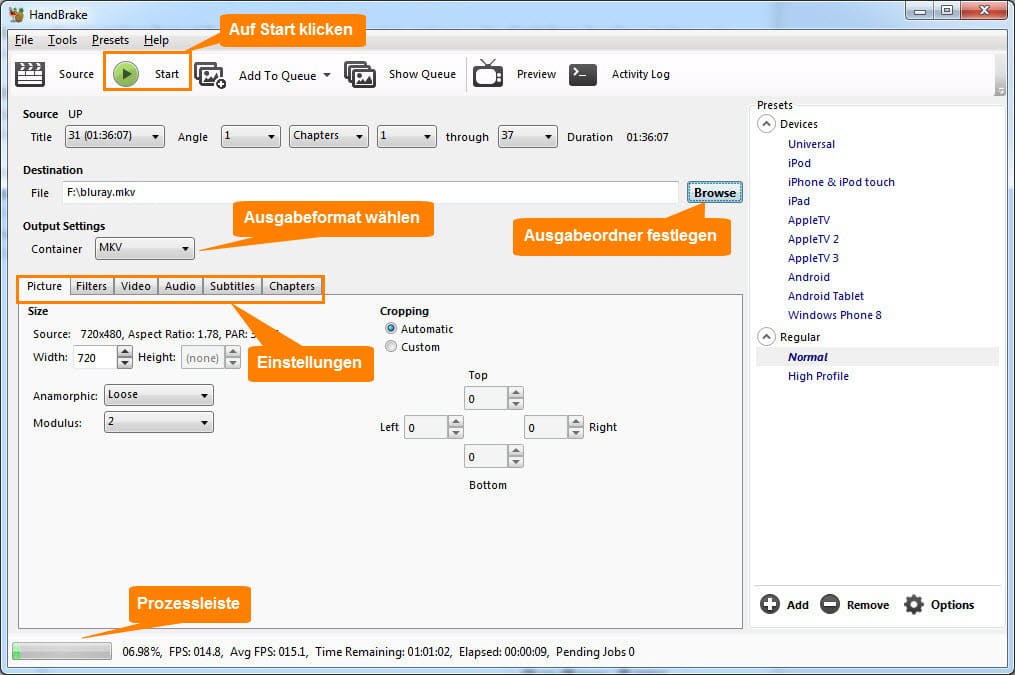This screenshot has height=675, width=1015.
Task: Select the Android Tablet preset
Action: point(825,296)
